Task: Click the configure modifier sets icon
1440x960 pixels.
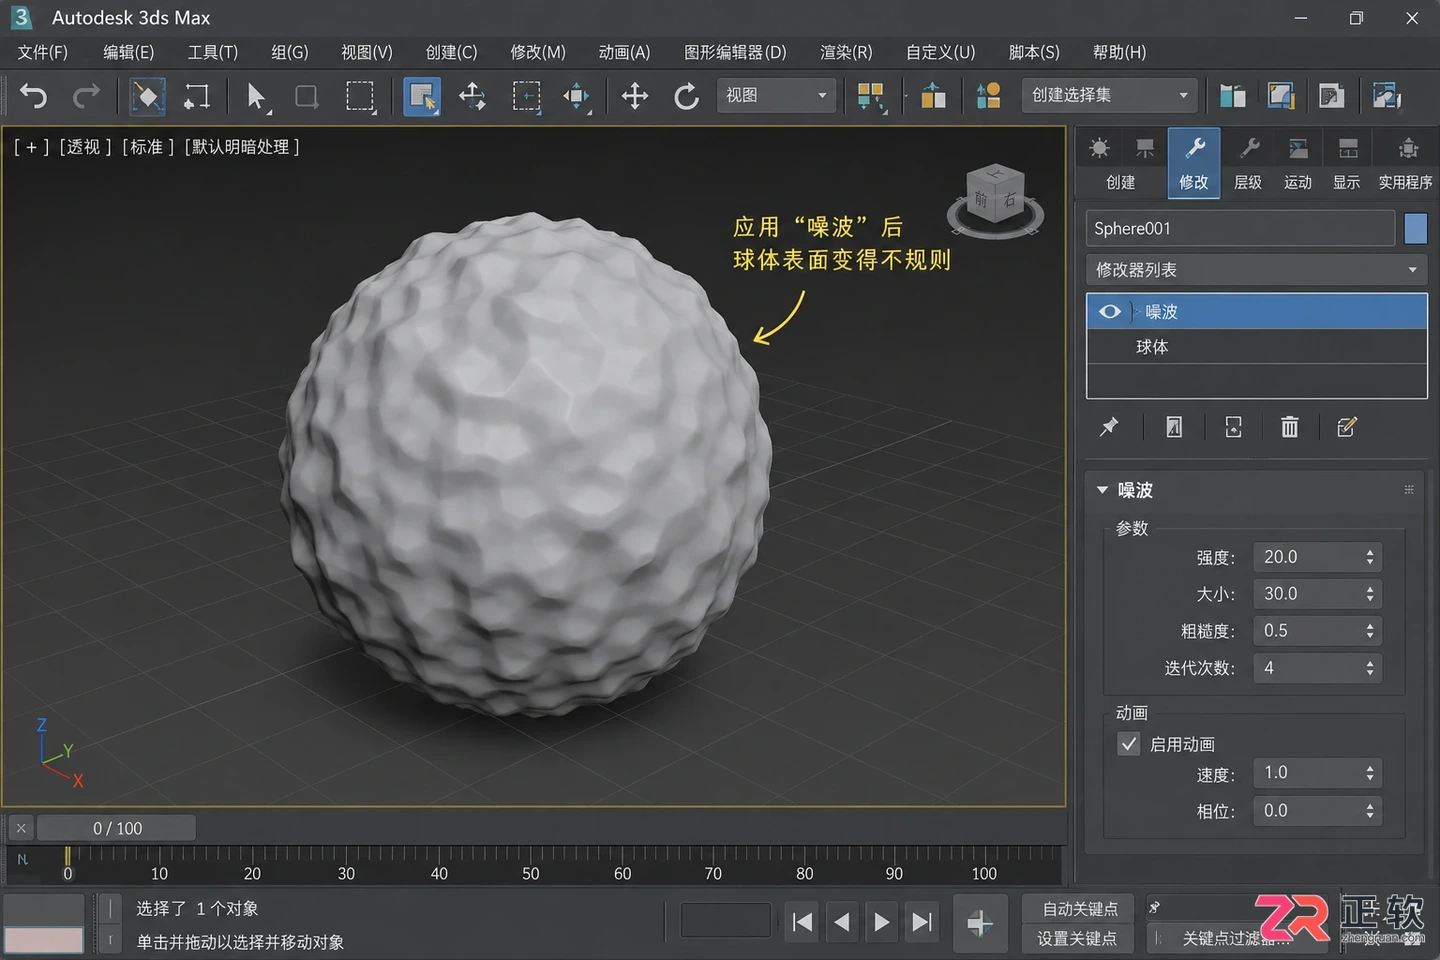Action: click(x=1347, y=427)
